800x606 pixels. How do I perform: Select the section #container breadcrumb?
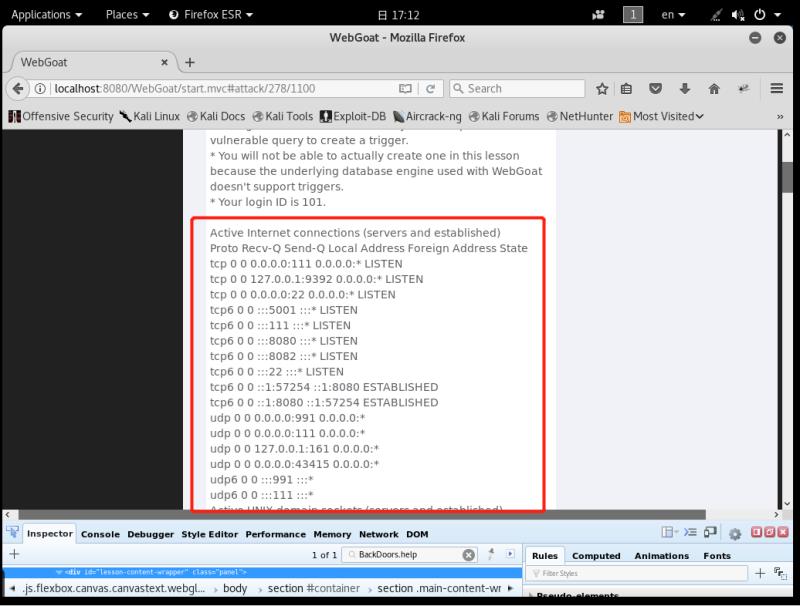pyautogui.click(x=314, y=588)
